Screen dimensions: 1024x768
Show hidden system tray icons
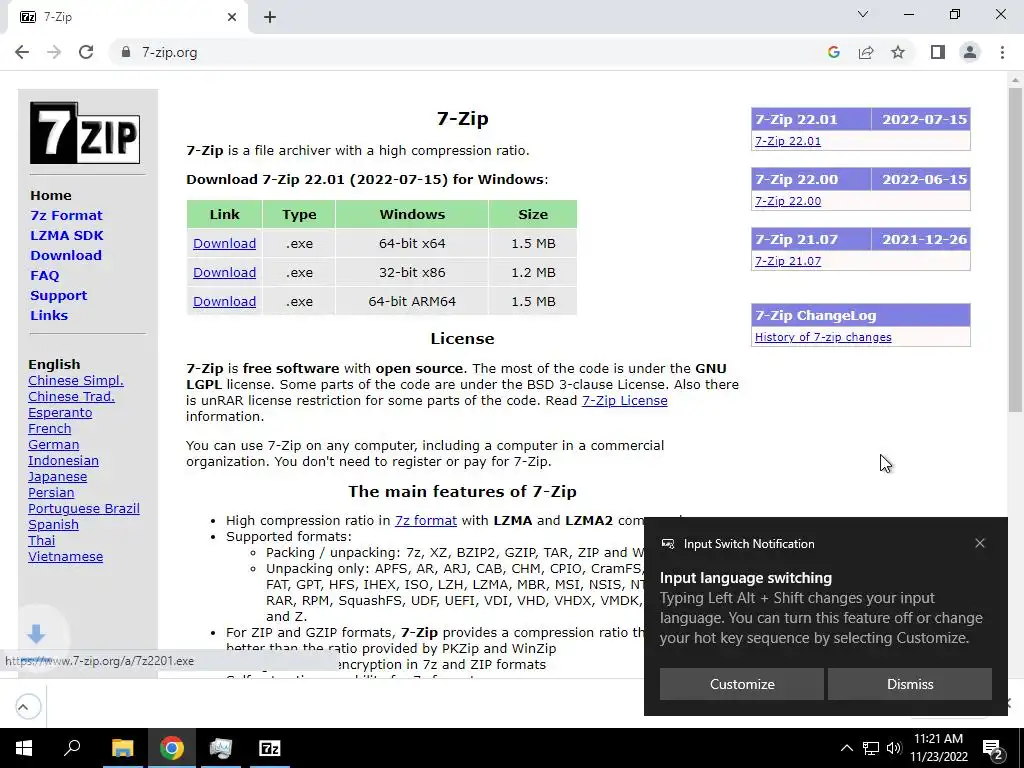[846, 748]
